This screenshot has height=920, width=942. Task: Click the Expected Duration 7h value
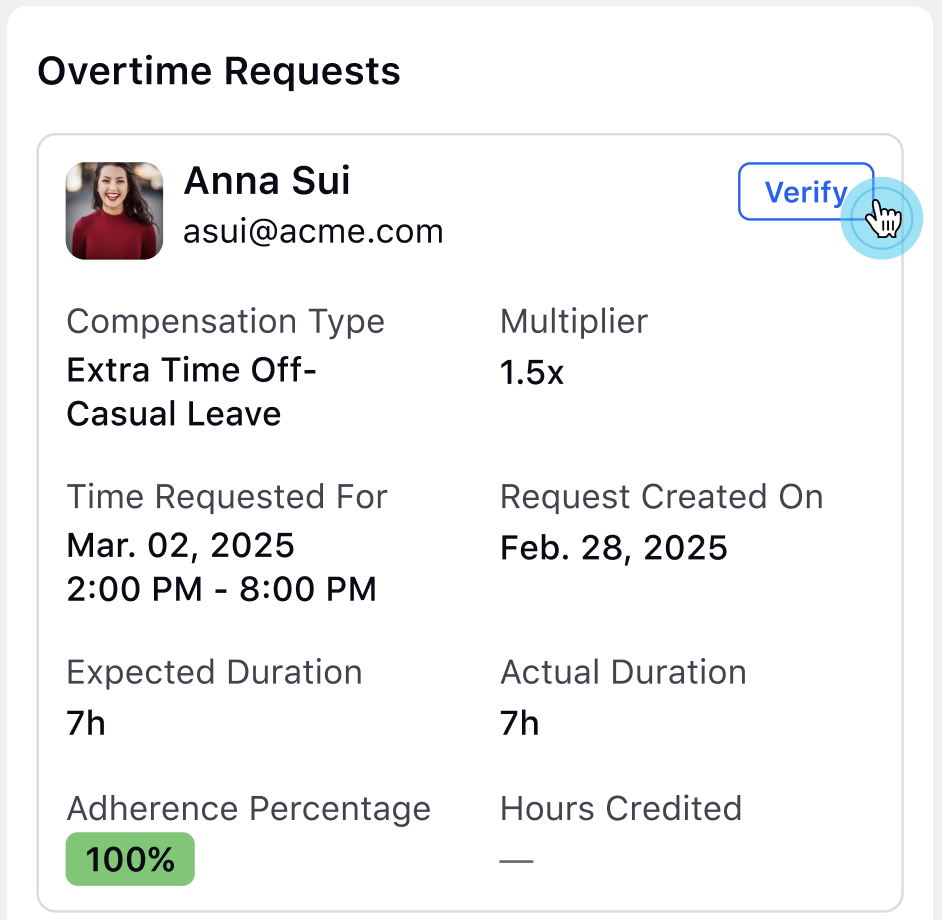pos(86,723)
